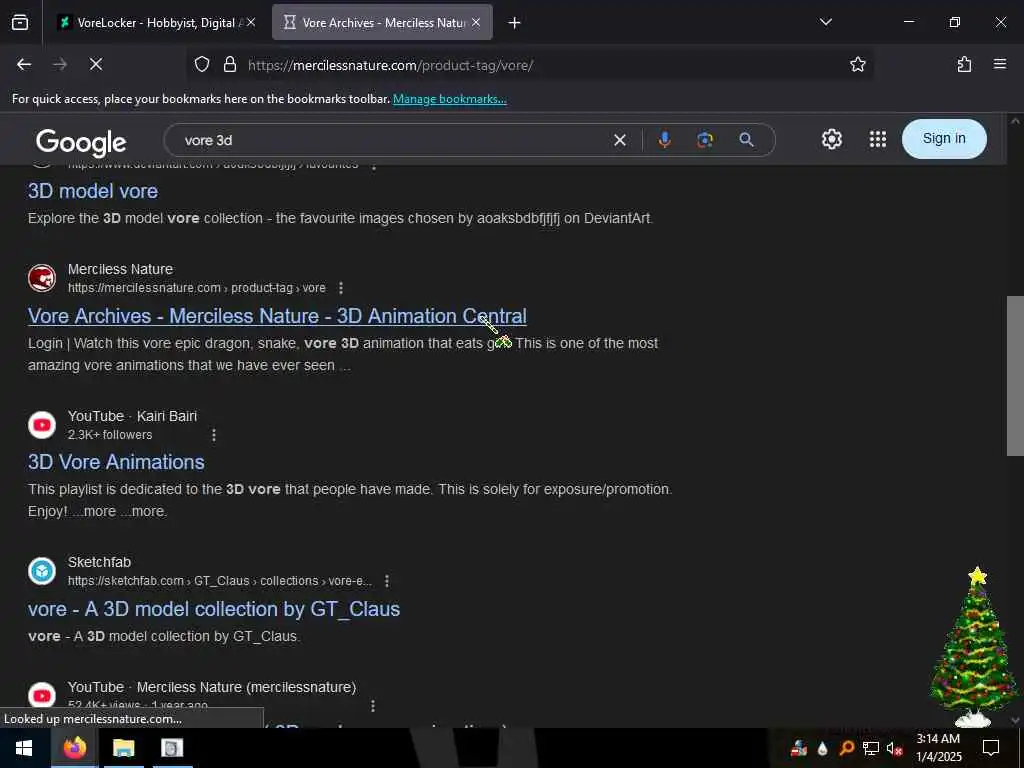Close the Vore Archives tab
Image resolution: width=1024 pixels, height=768 pixels.
[476, 22]
